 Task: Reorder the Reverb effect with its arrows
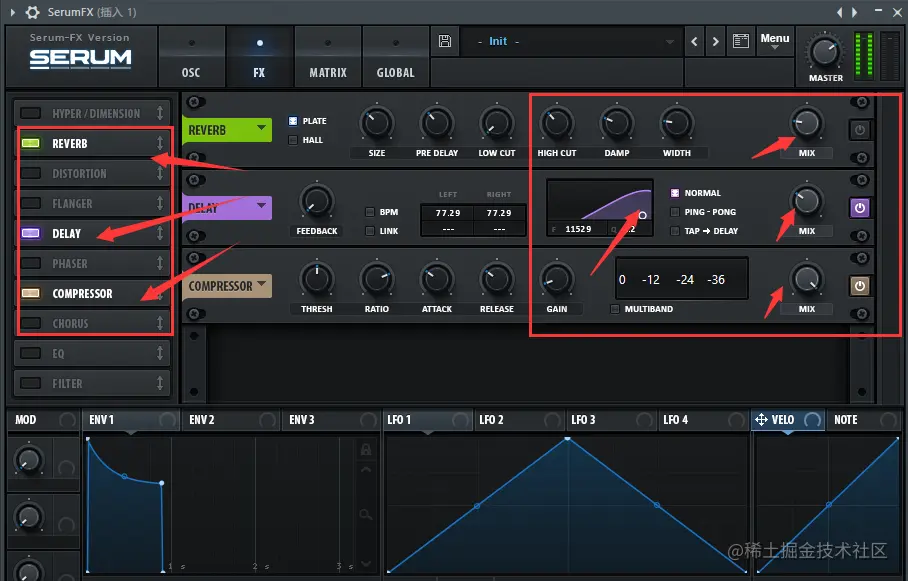pos(160,143)
